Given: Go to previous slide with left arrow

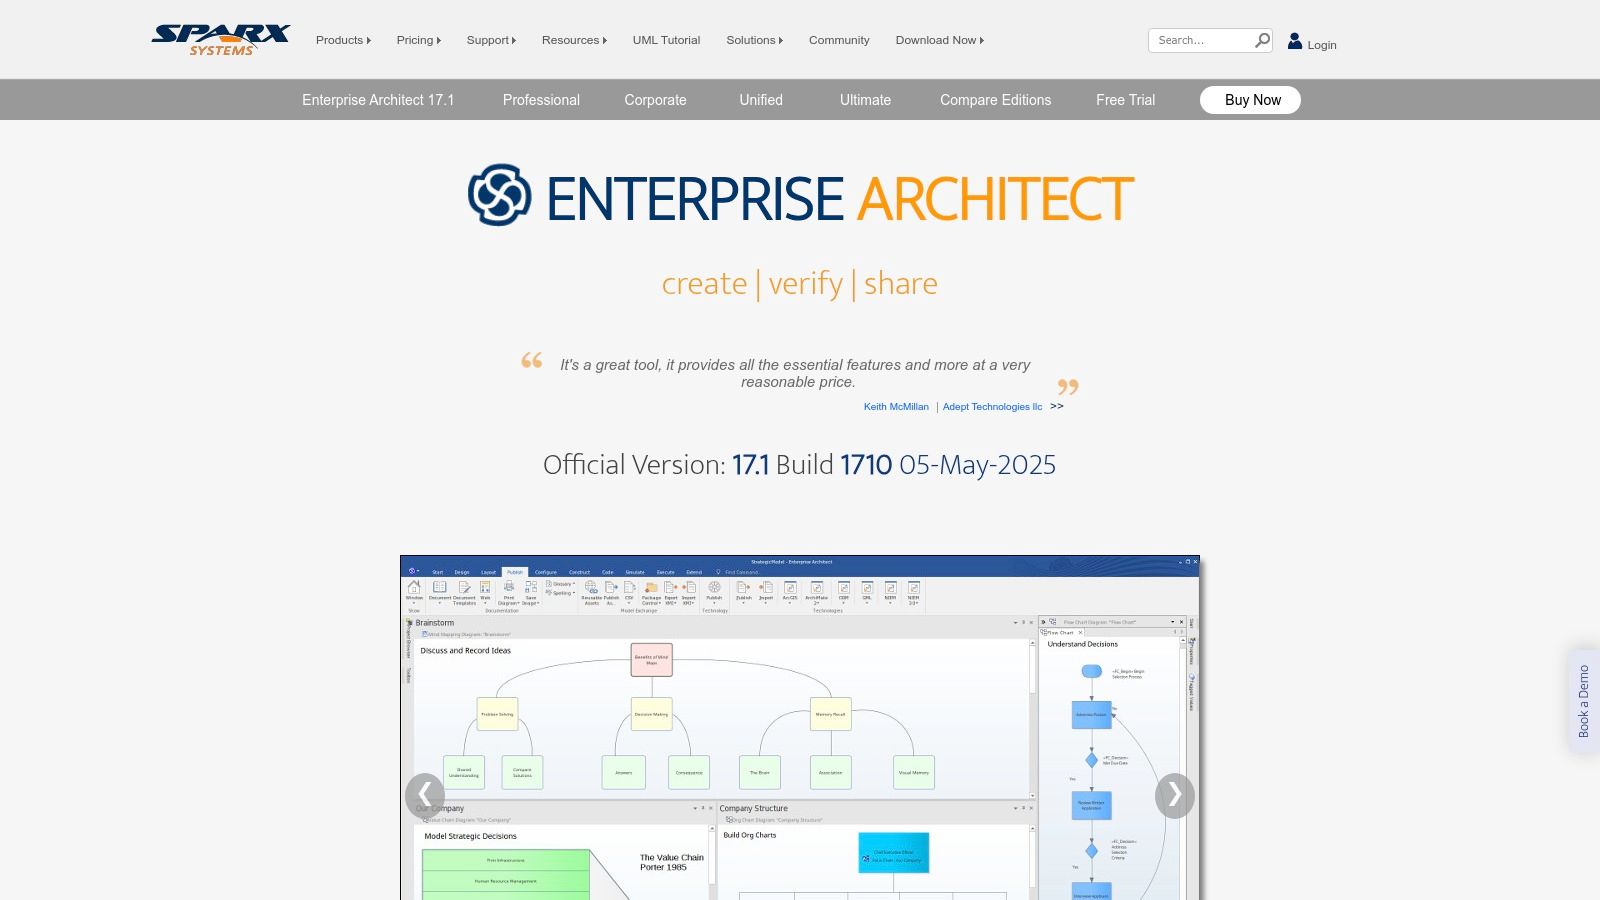Looking at the screenshot, I should coord(425,796).
